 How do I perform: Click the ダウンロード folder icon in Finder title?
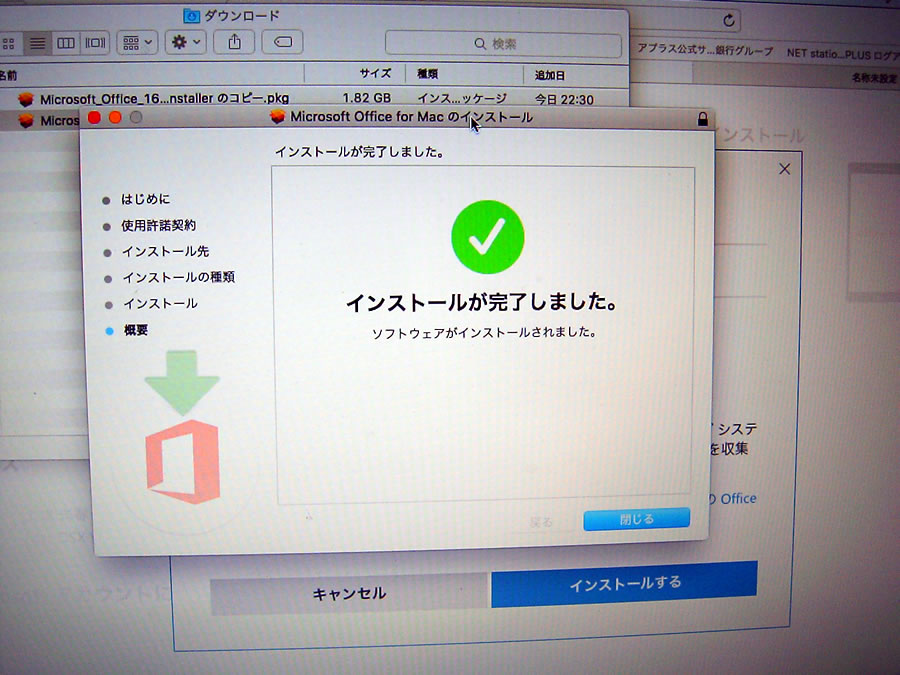(x=191, y=15)
